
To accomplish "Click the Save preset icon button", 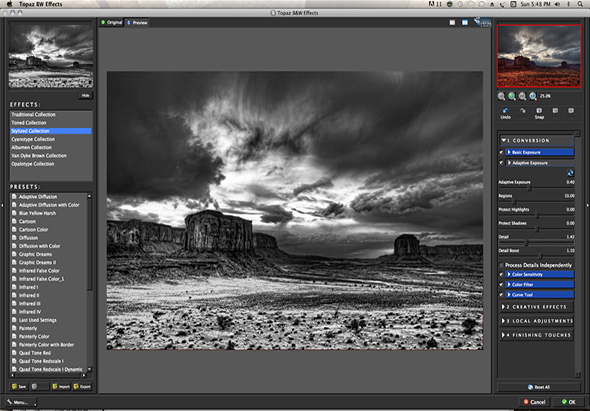I will [19, 387].
